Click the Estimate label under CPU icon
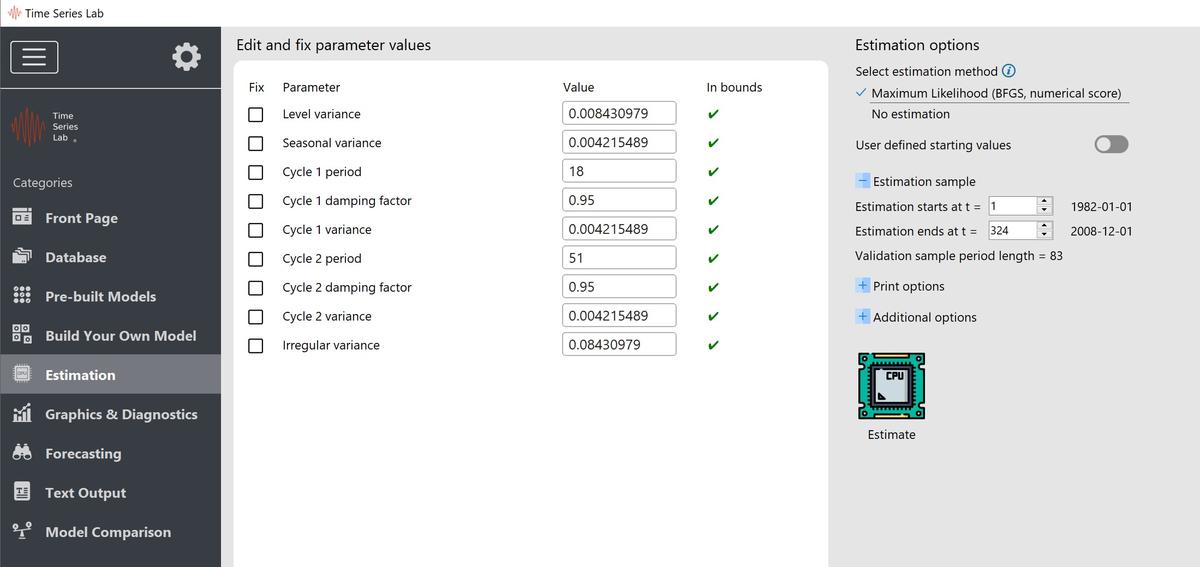This screenshot has width=1200, height=567. (891, 435)
